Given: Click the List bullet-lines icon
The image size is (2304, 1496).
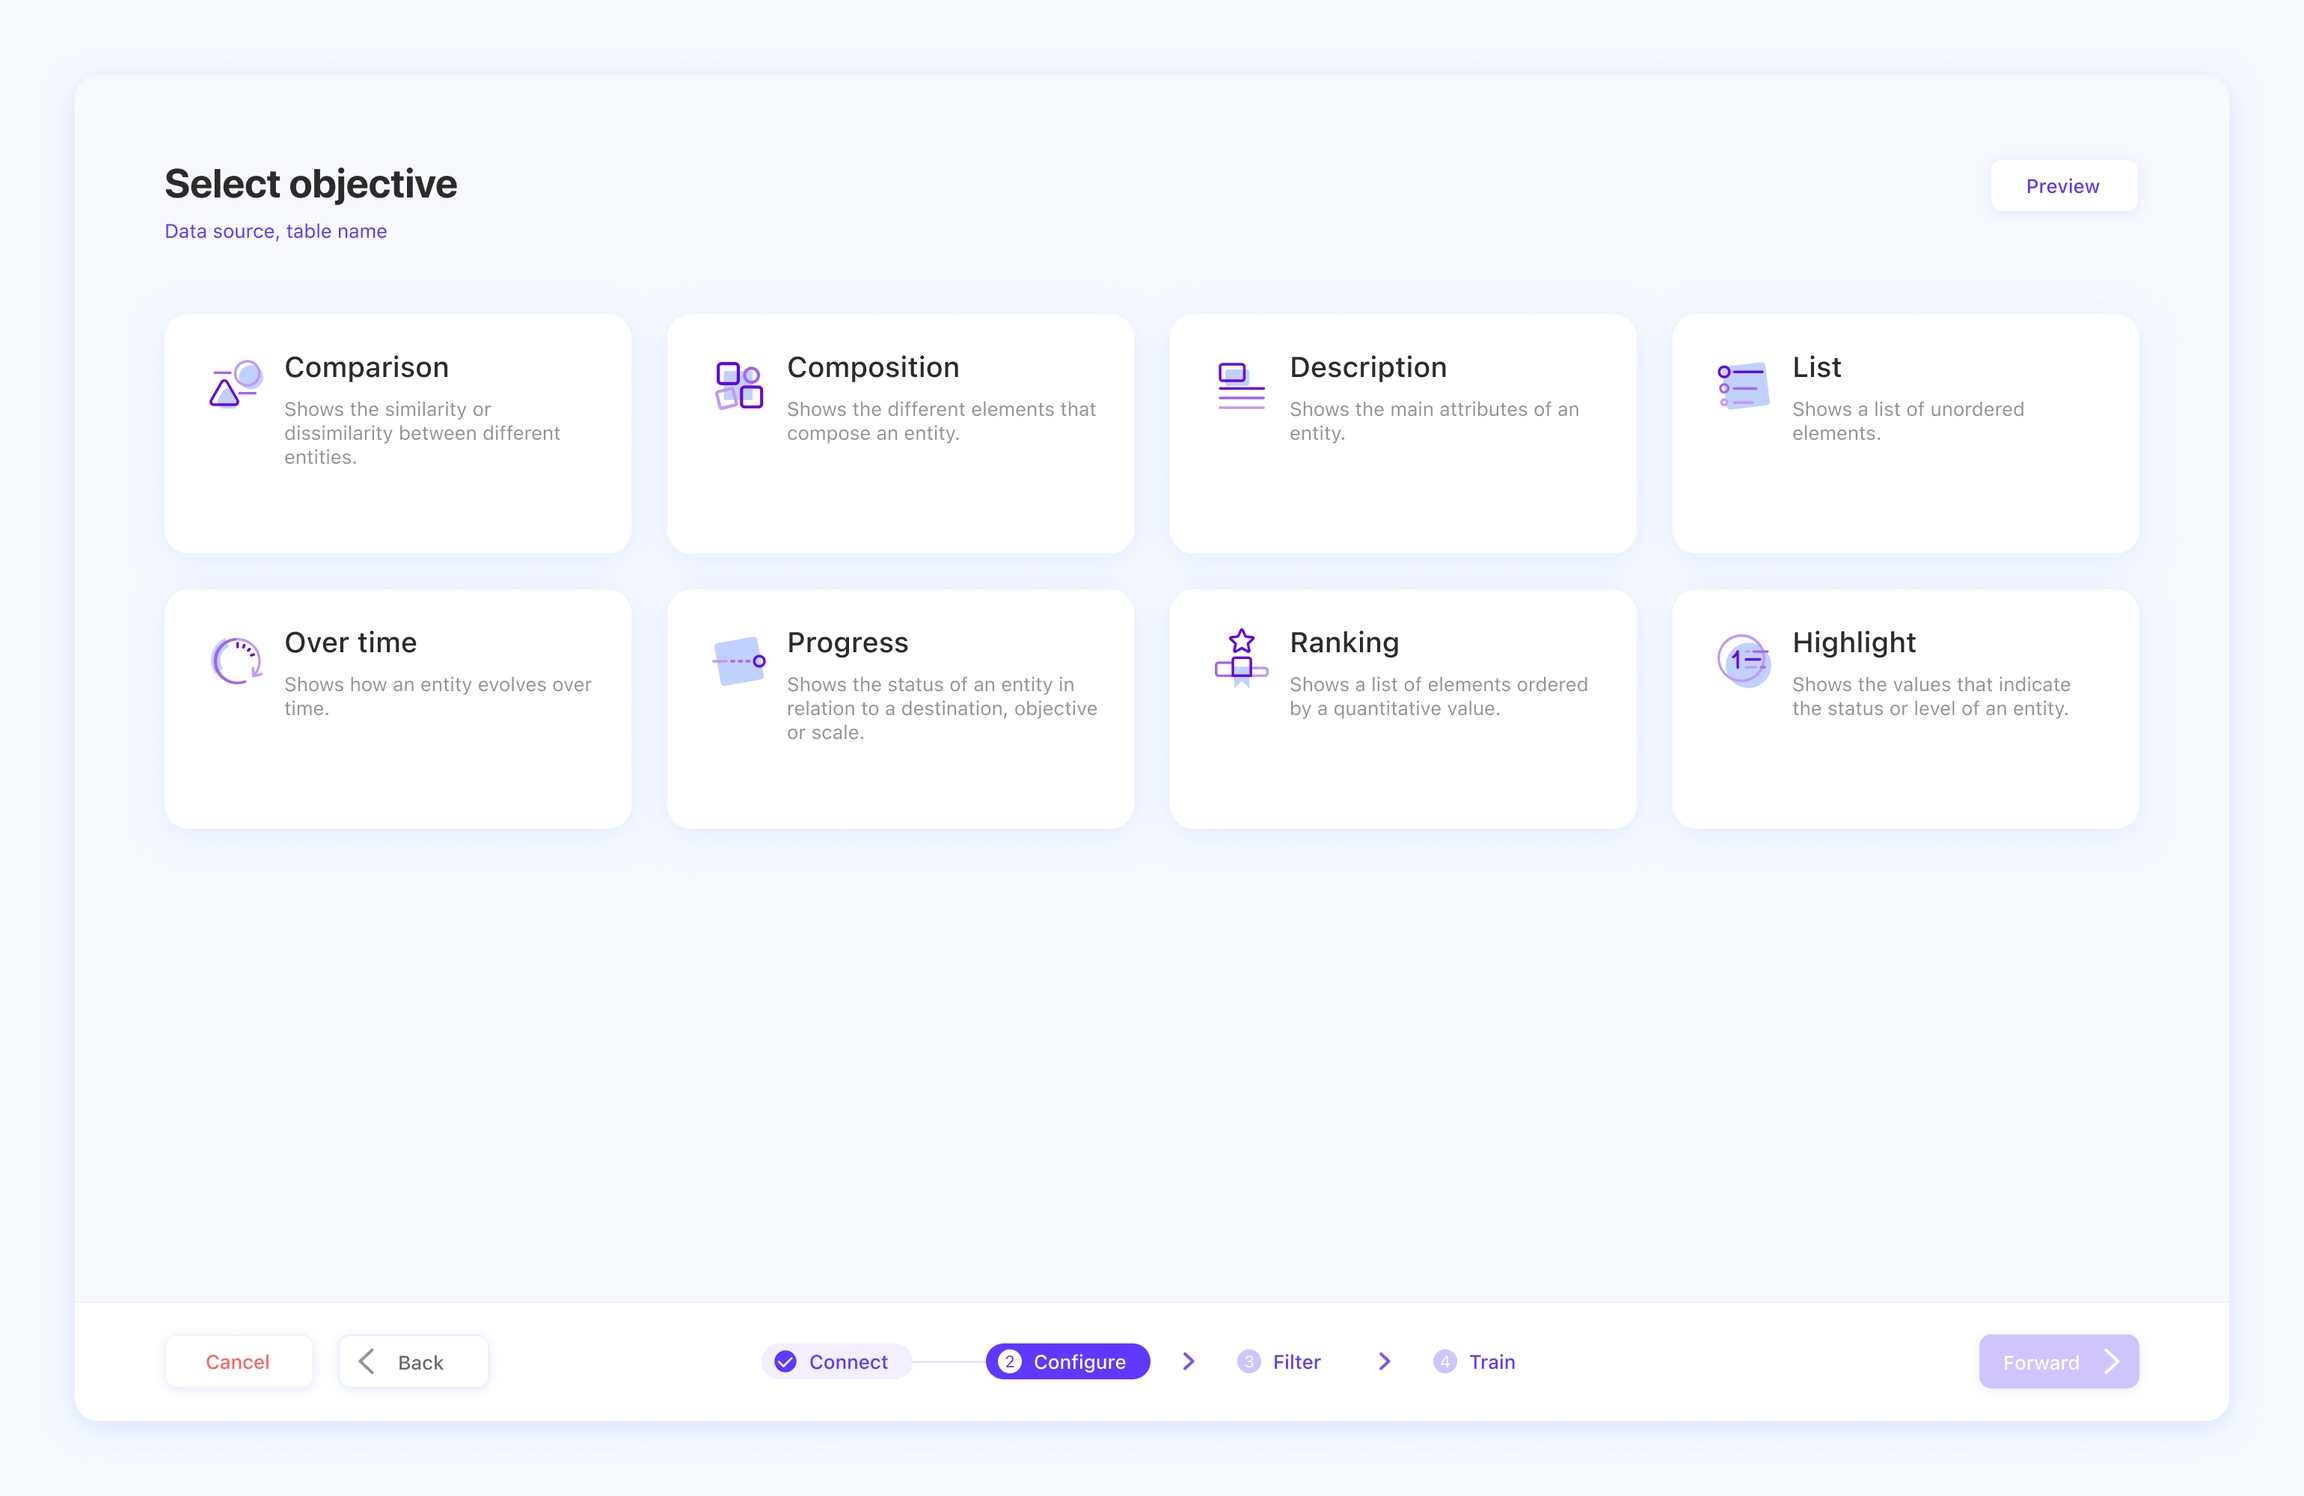Looking at the screenshot, I should click(1743, 386).
